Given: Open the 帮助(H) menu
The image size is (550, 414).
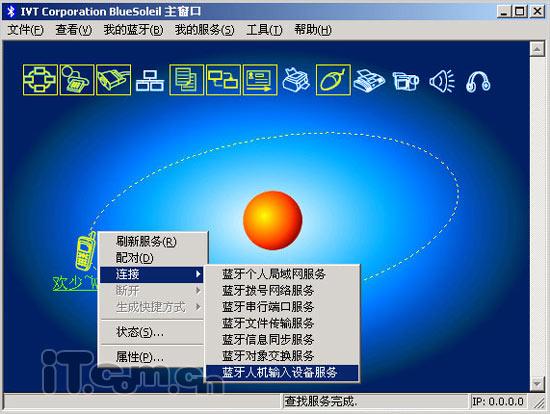Looking at the screenshot, I should pos(313,30).
